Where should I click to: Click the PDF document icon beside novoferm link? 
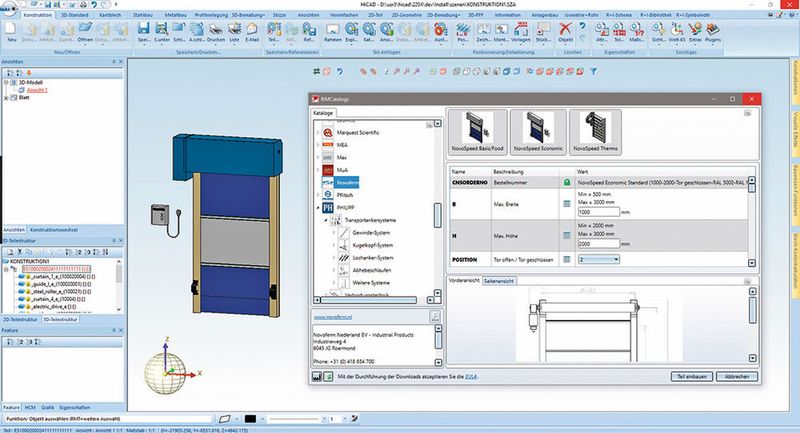pos(435,317)
